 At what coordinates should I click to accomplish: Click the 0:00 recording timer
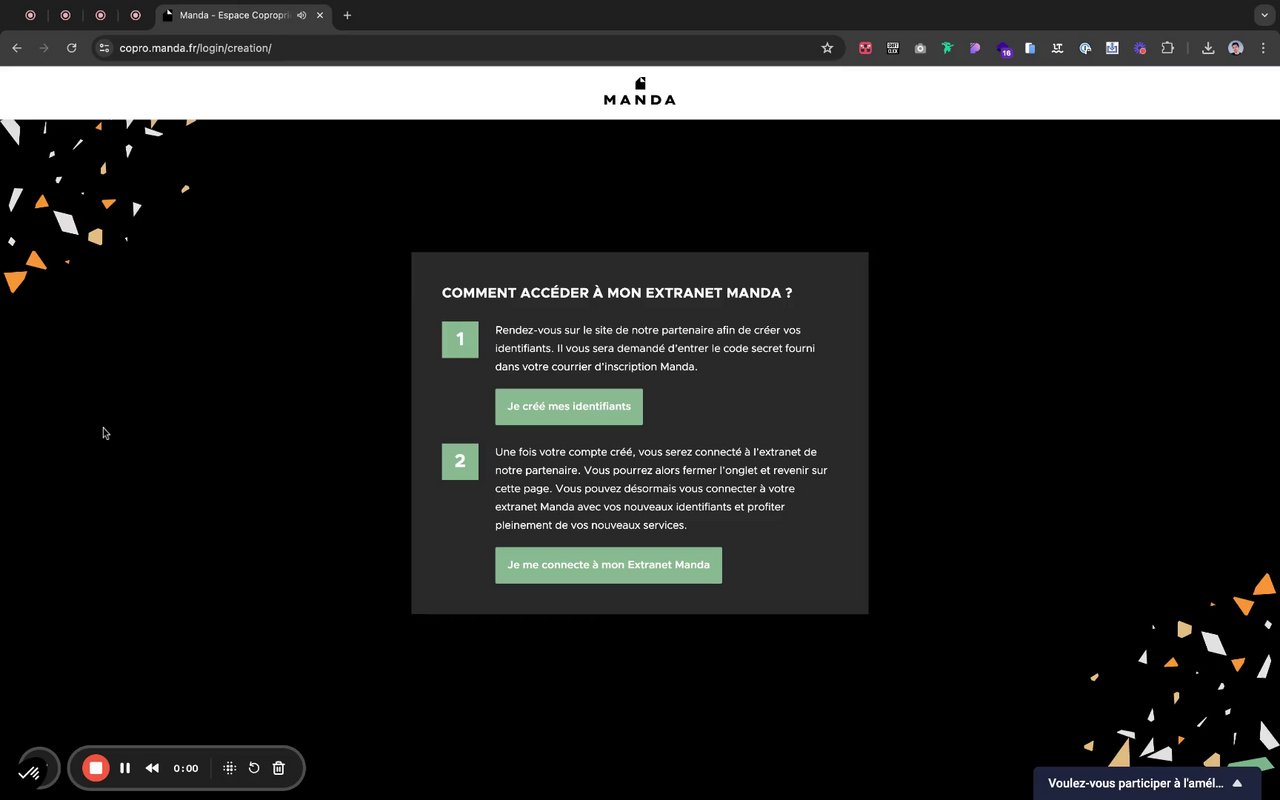coord(186,768)
